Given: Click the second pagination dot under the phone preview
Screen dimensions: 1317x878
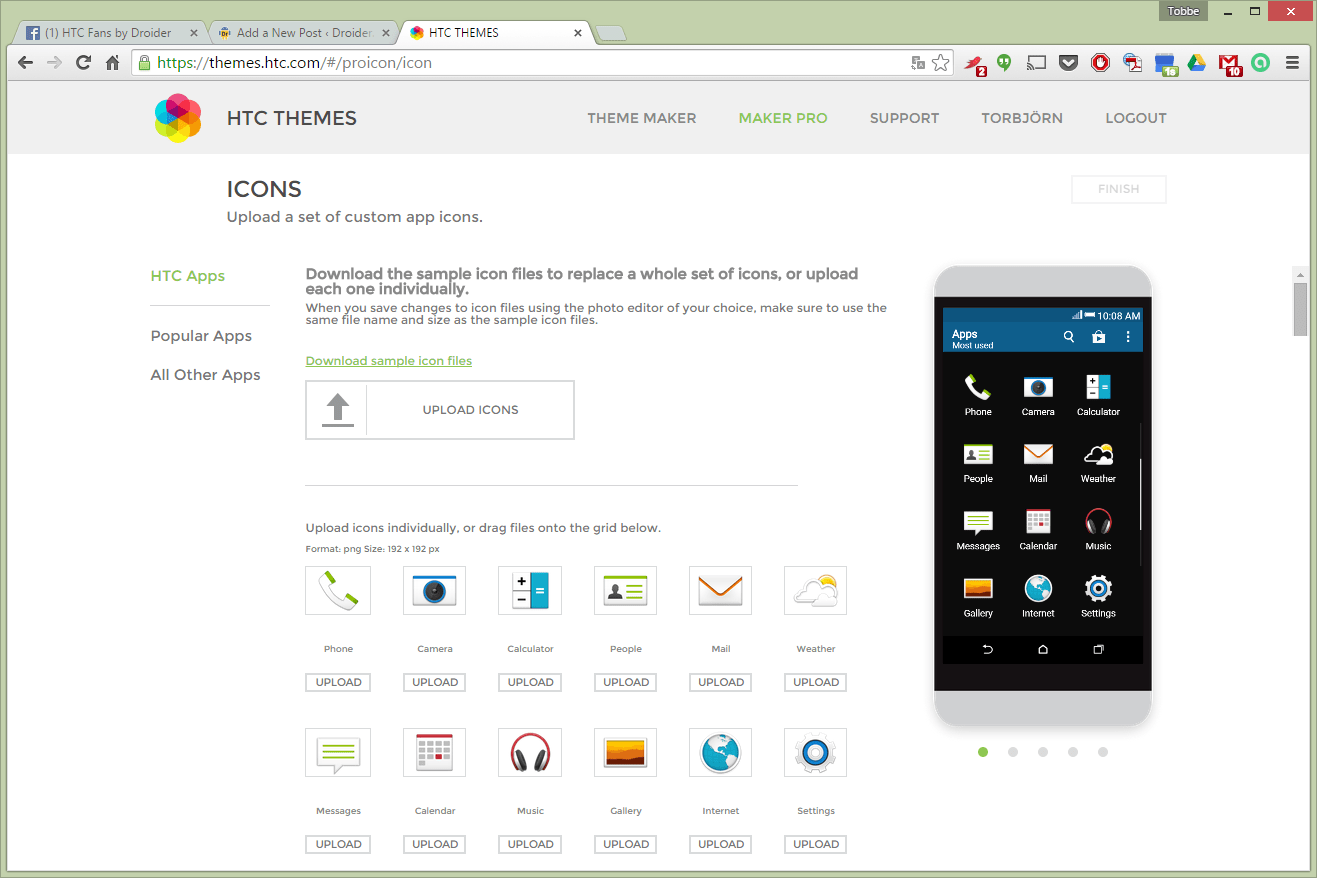Looking at the screenshot, I should click(x=1013, y=752).
